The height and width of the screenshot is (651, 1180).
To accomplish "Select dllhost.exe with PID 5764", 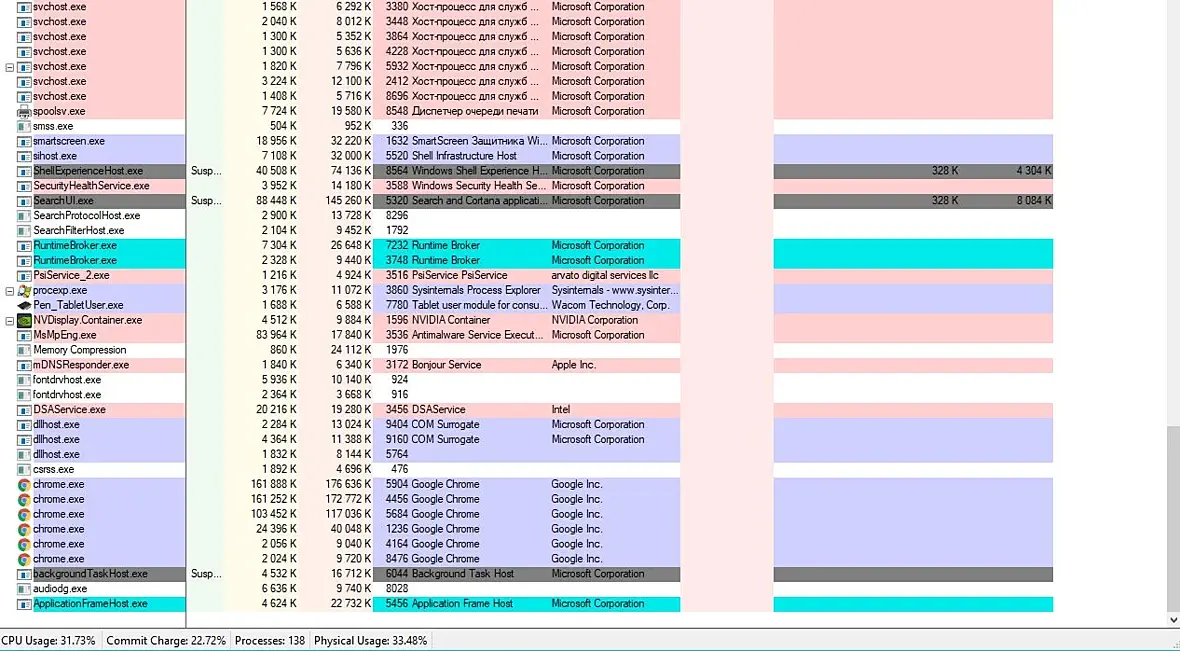I will (56, 455).
